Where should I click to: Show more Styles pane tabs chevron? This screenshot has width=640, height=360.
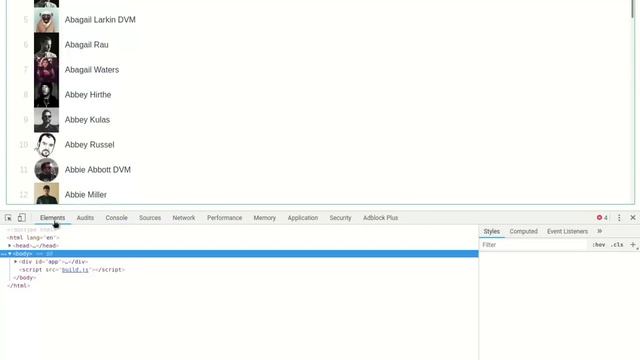600,231
